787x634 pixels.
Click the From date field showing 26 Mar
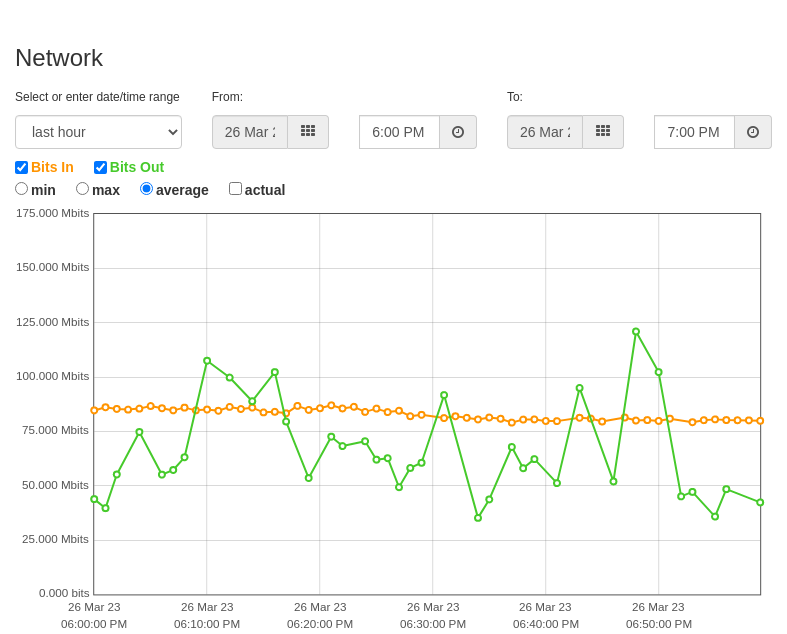250,132
